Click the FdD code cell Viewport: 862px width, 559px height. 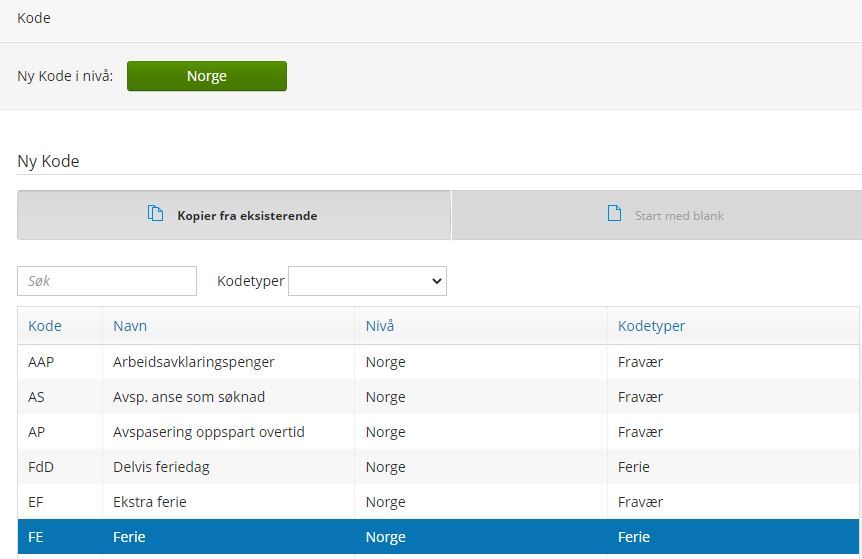(x=41, y=467)
